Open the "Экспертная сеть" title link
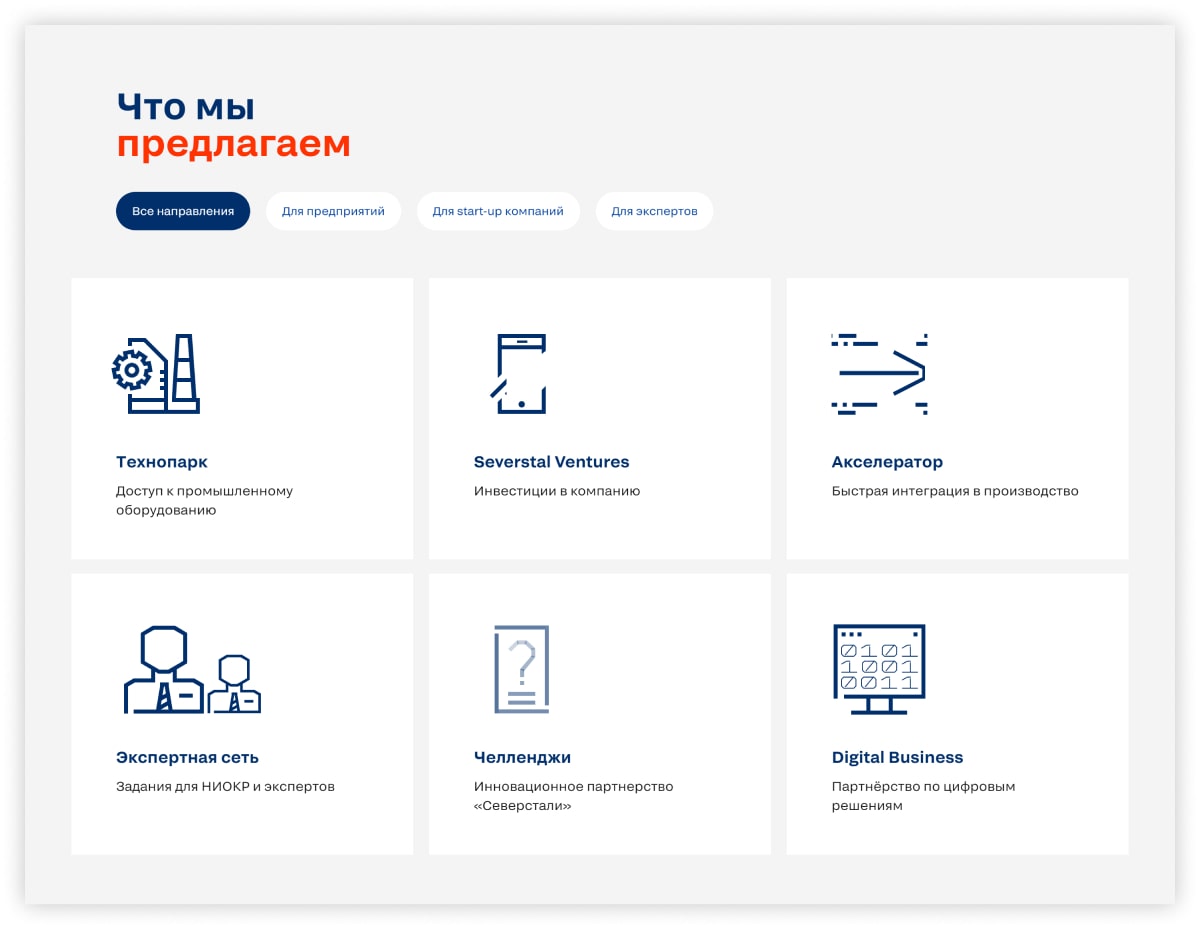 (187, 758)
